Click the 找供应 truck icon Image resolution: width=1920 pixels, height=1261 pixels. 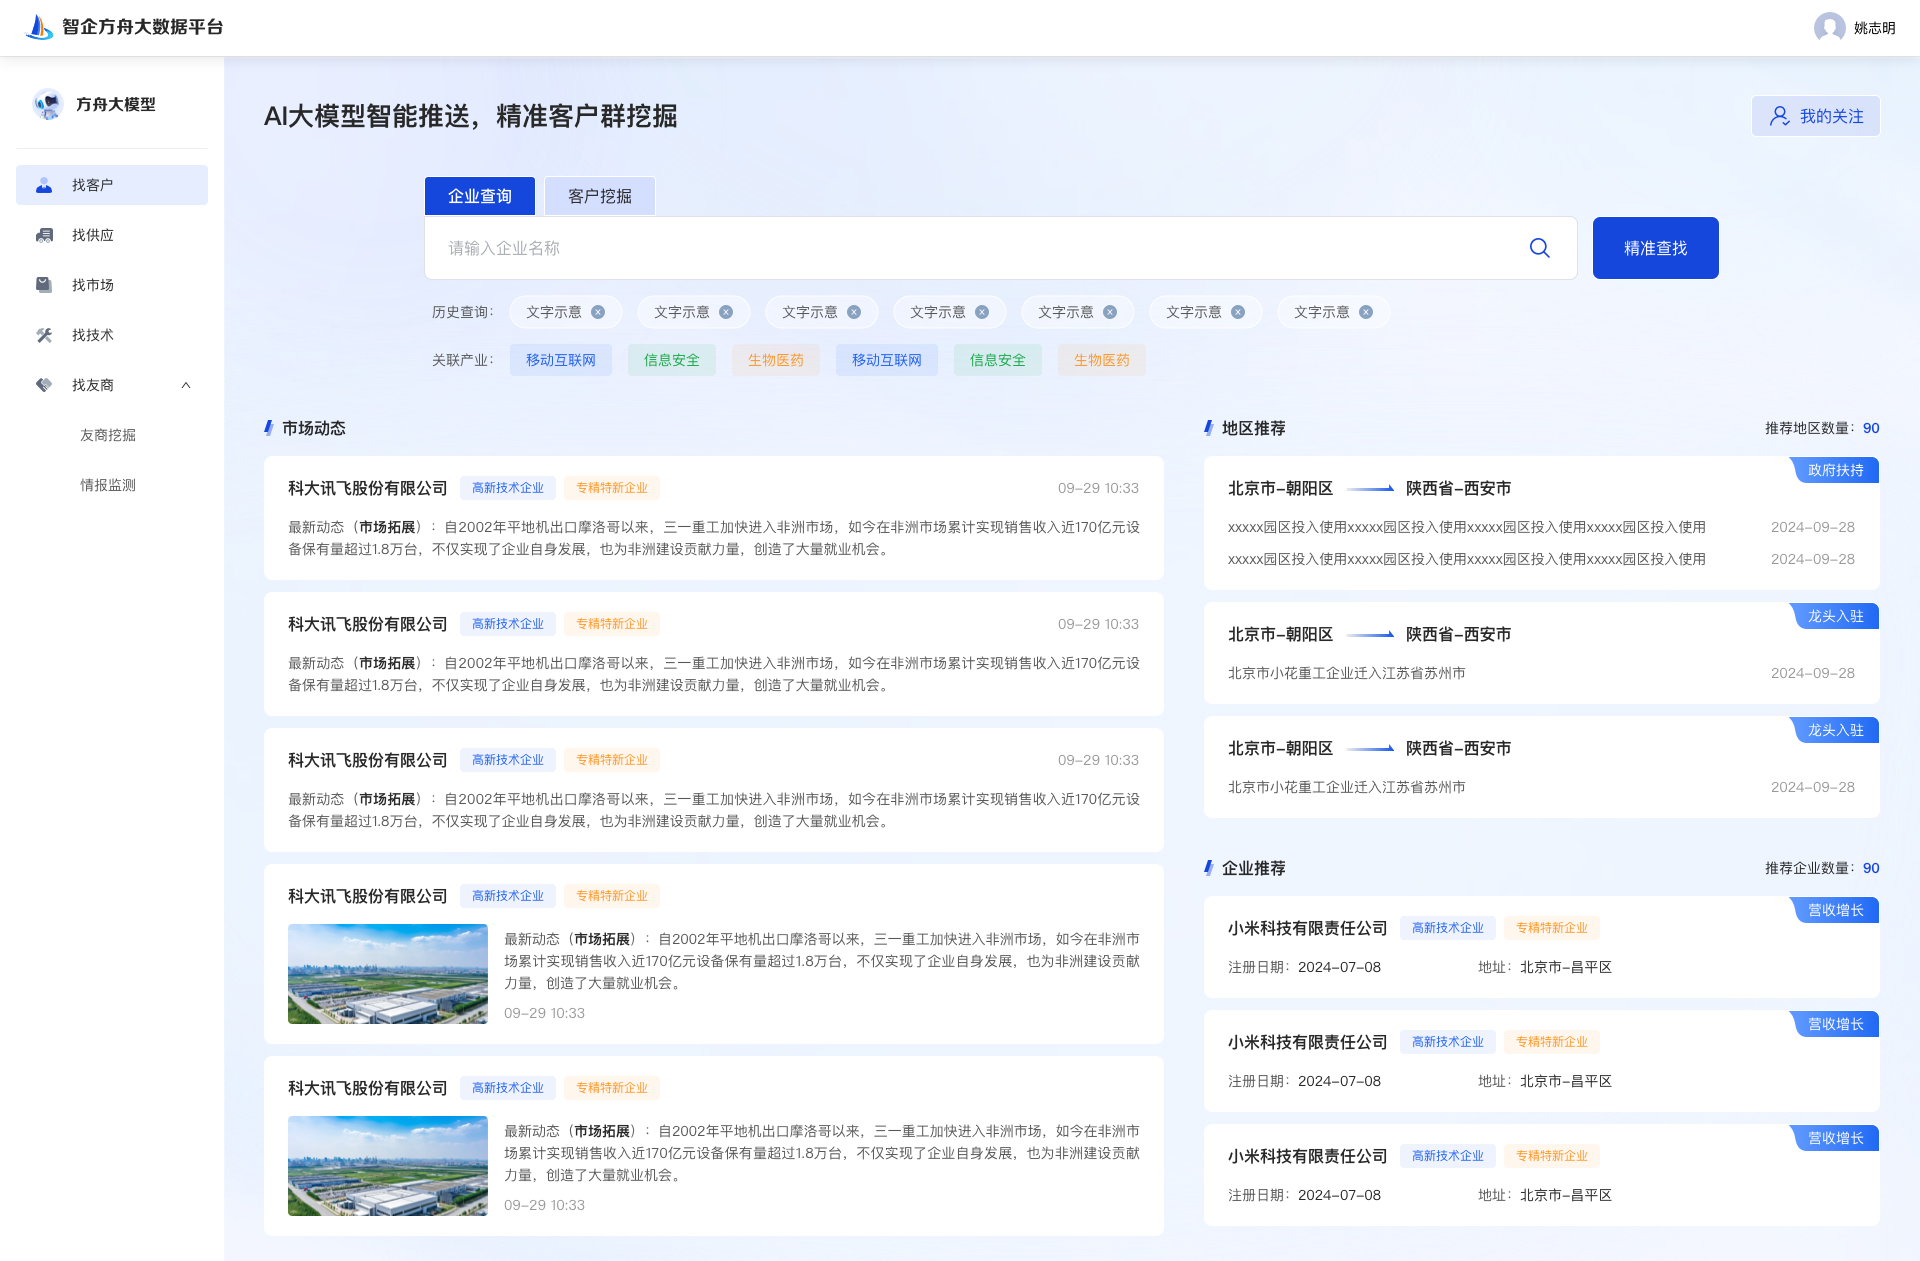tap(44, 235)
